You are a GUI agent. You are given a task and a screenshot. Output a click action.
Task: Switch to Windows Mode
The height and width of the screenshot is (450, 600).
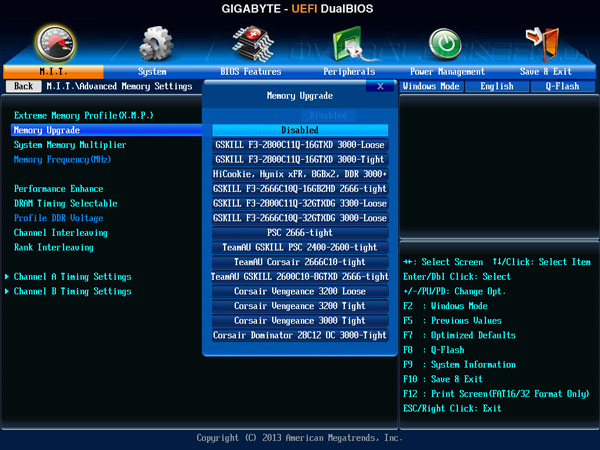click(431, 86)
